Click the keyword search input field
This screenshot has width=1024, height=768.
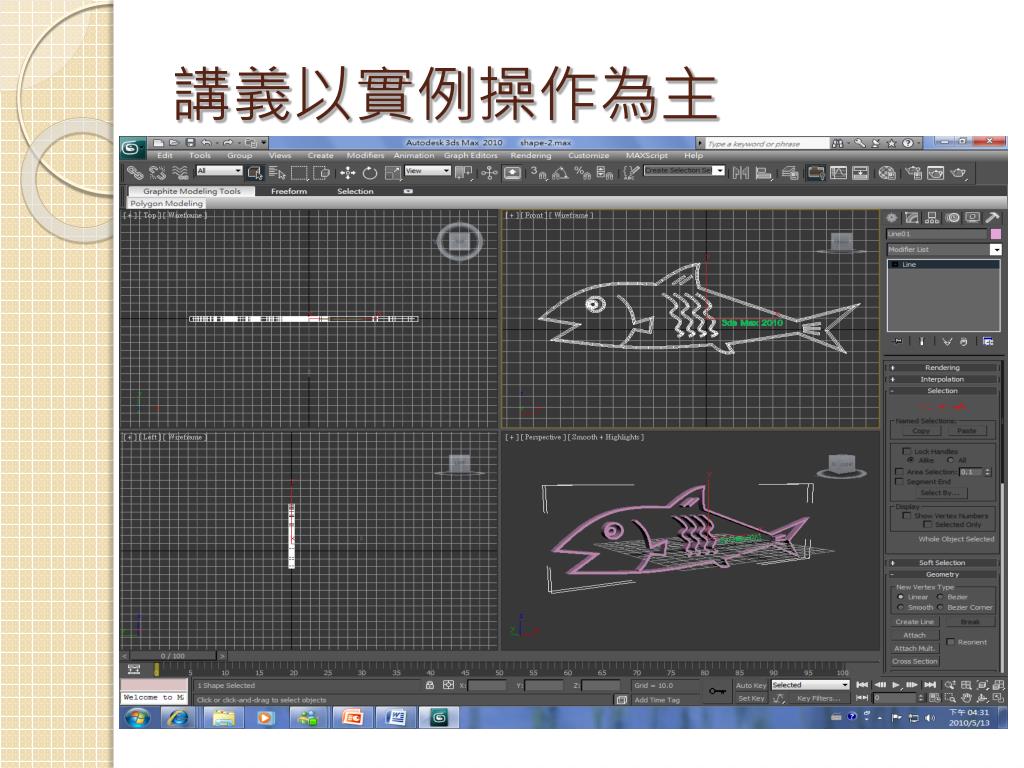765,143
